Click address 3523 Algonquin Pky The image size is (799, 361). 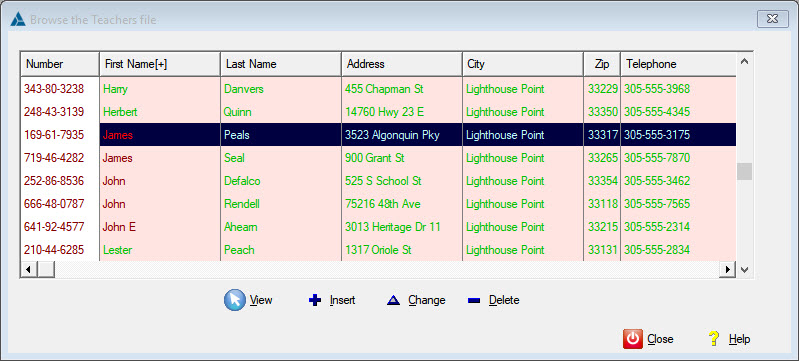pos(392,135)
